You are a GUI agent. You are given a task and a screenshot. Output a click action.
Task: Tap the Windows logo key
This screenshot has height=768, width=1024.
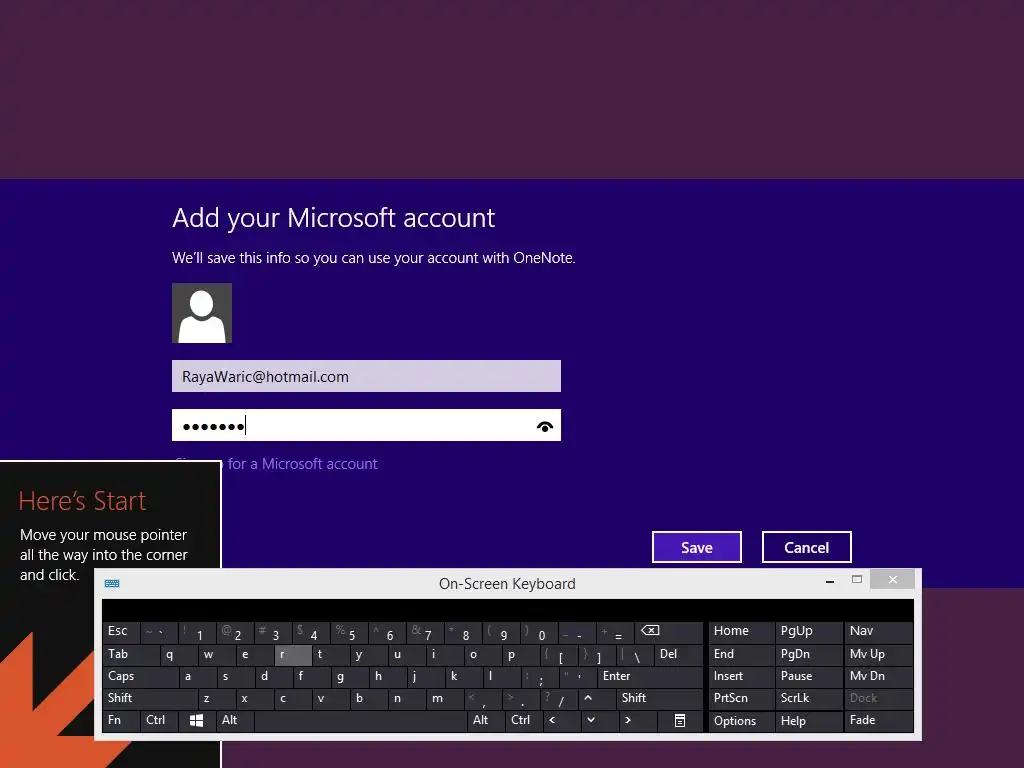197,720
